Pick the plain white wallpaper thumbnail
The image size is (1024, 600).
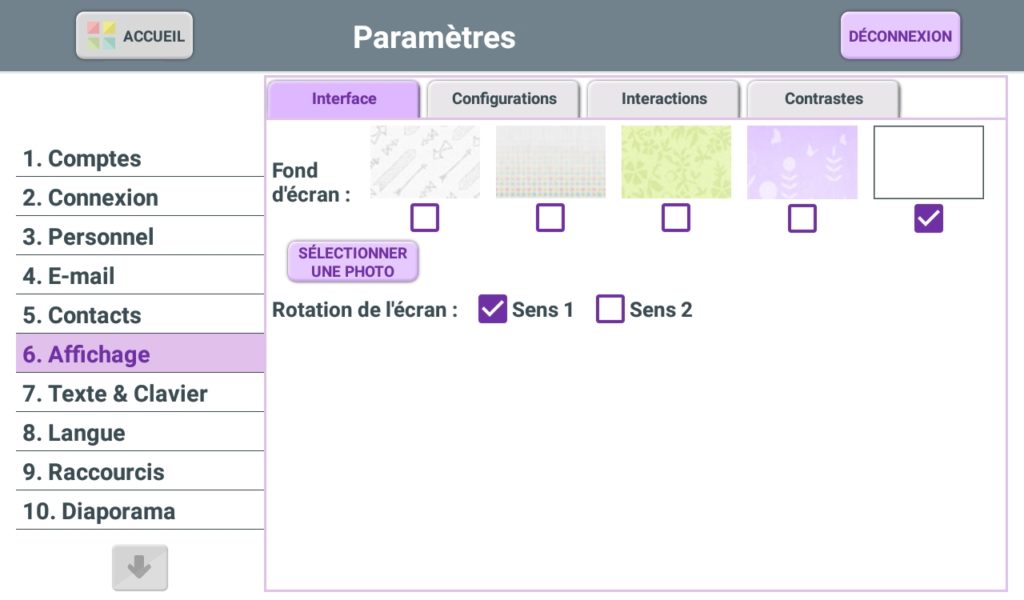pyautogui.click(x=928, y=162)
